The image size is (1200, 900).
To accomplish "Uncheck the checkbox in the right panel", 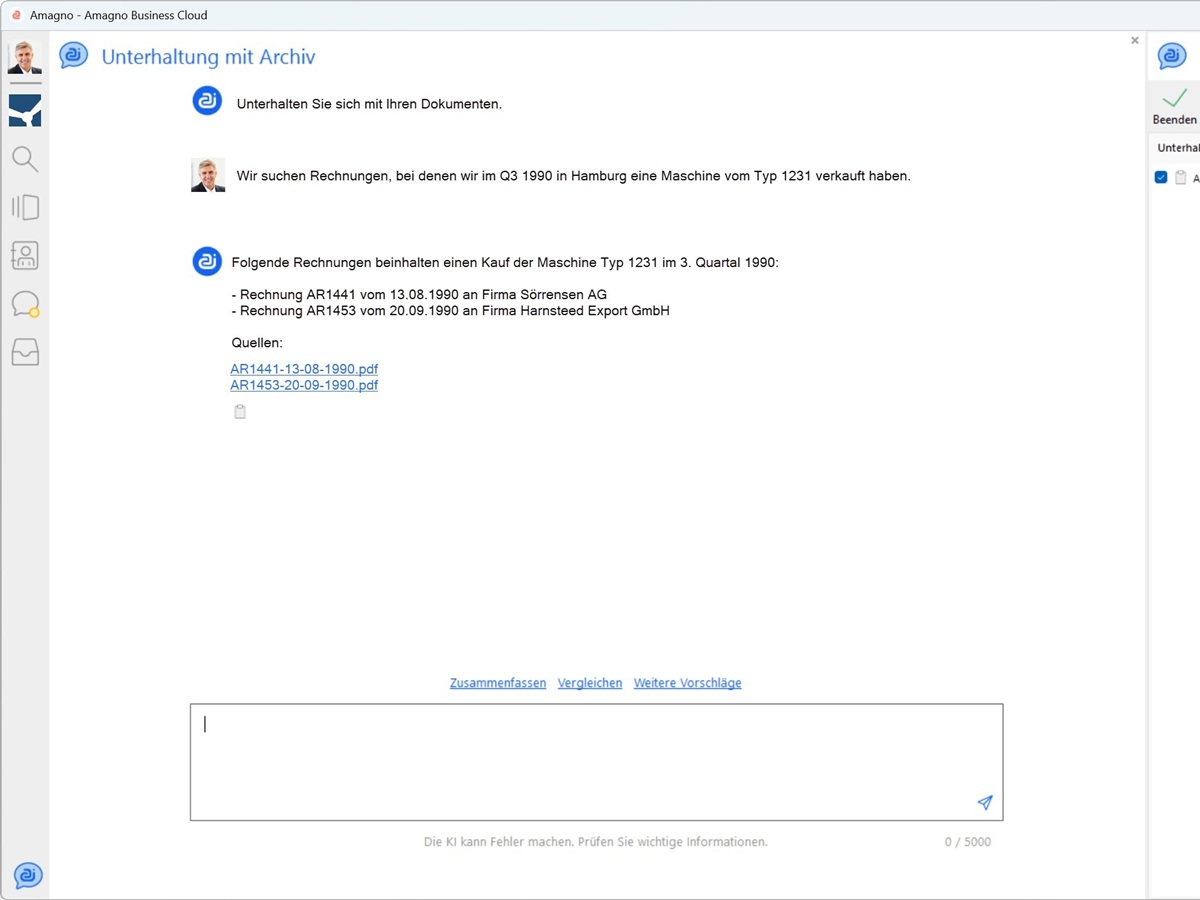I will point(1161,177).
